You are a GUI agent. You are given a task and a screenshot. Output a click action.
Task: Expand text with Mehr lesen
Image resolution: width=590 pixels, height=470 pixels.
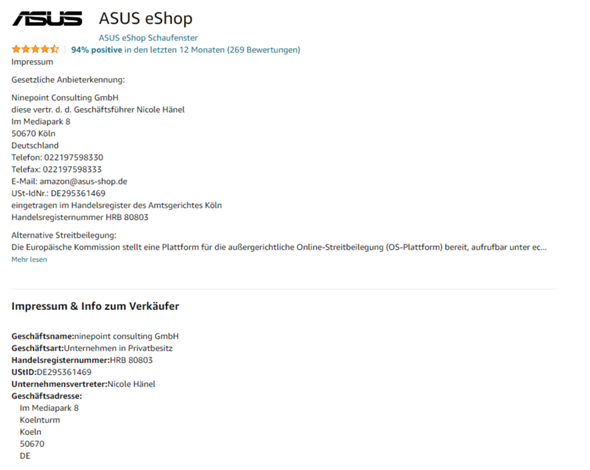29,259
